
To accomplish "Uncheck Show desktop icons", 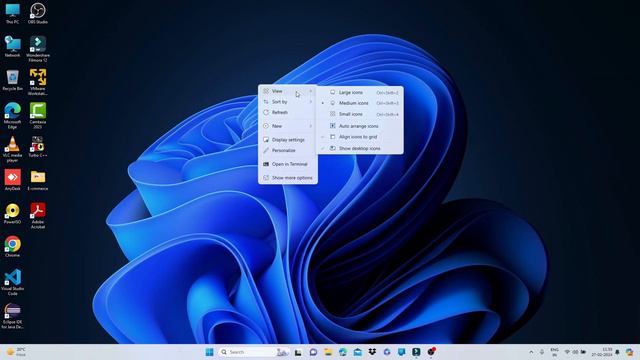I will click(x=361, y=149).
